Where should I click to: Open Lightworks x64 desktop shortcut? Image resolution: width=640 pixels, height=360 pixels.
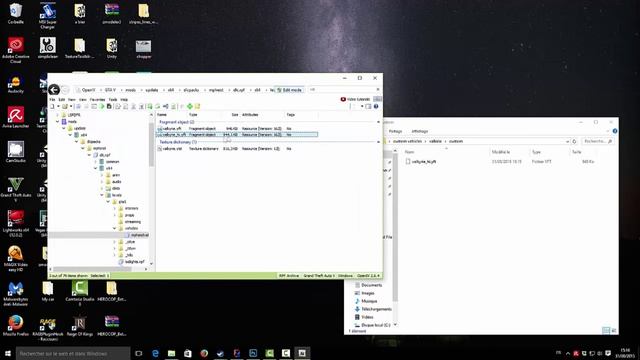click(x=16, y=223)
